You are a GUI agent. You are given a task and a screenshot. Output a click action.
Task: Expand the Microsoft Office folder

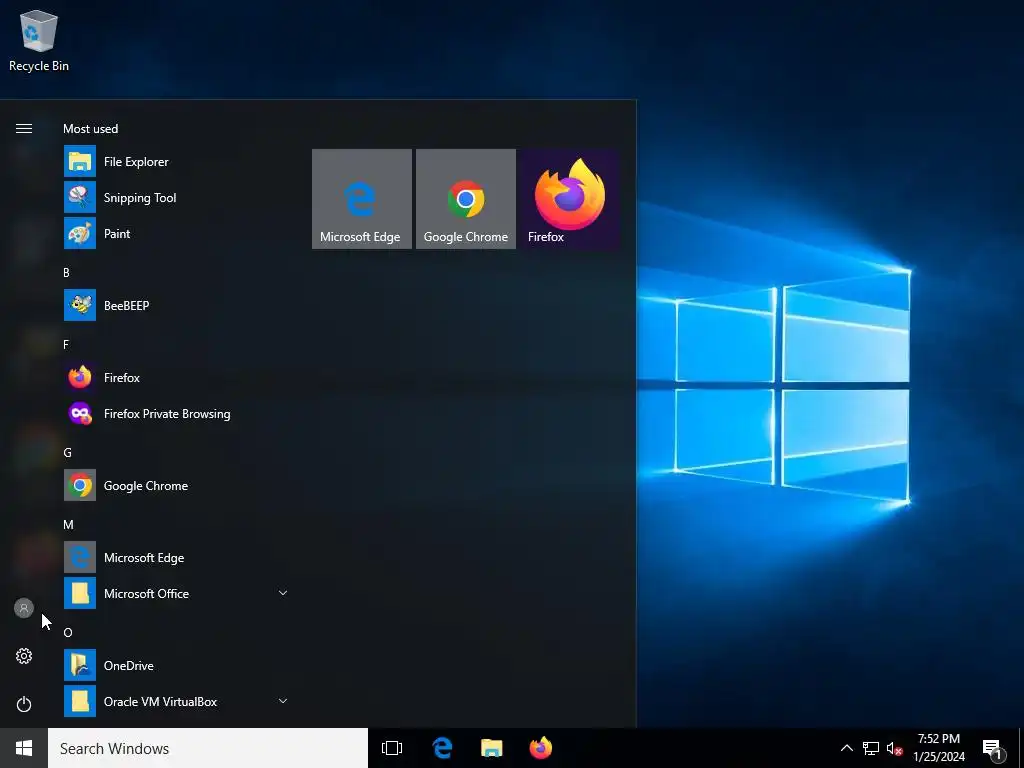[177, 593]
